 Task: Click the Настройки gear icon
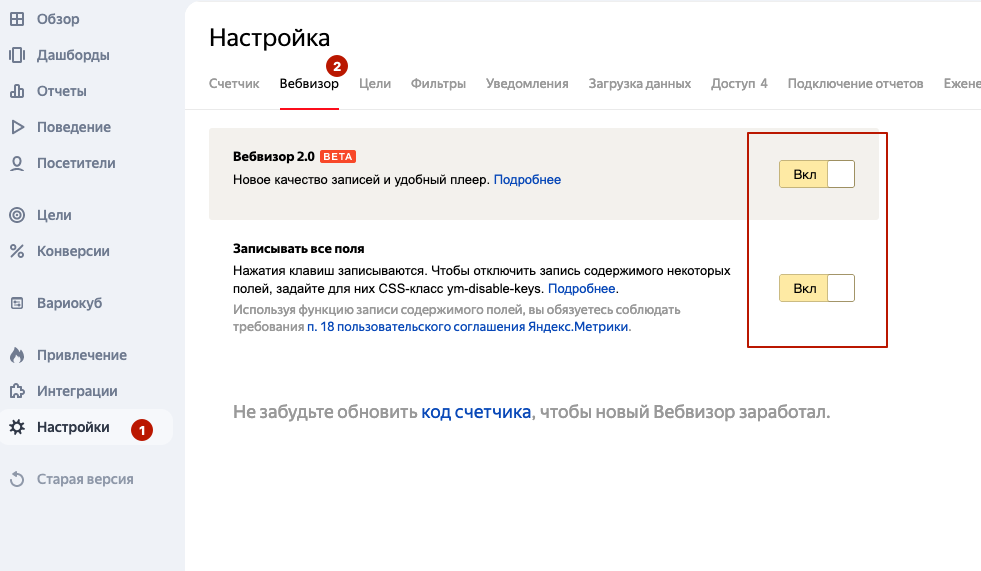17,427
